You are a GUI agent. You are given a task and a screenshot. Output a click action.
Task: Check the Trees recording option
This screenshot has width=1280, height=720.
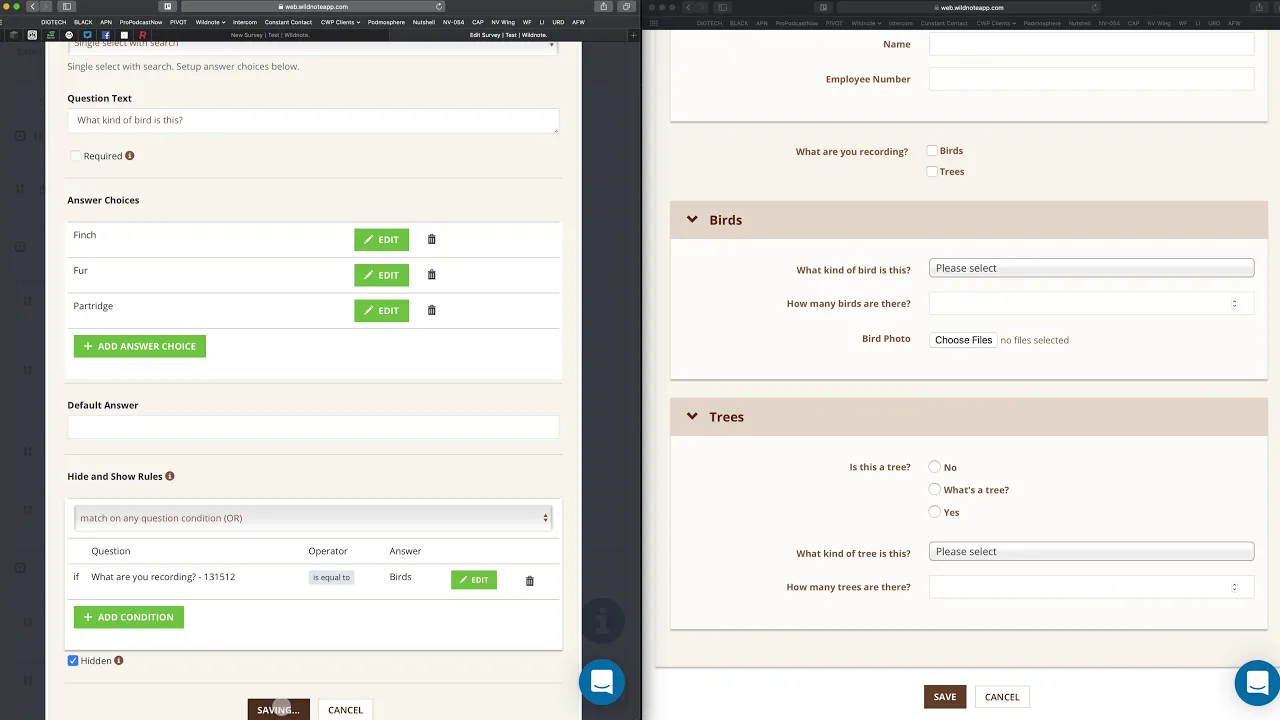[932, 172]
